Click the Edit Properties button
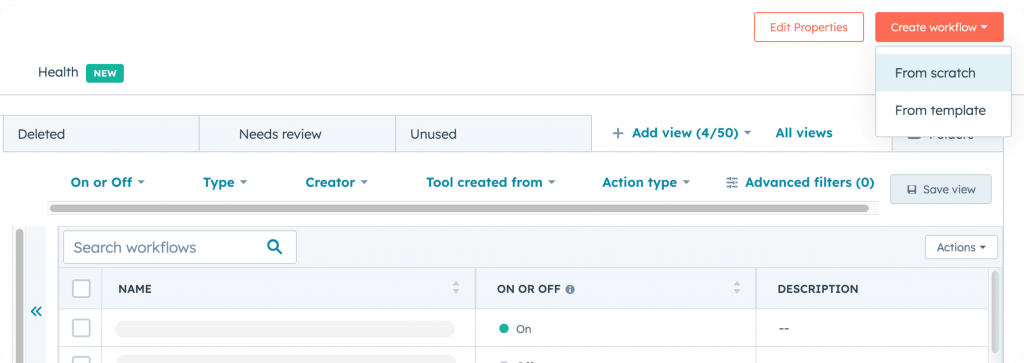This screenshot has width=1024, height=363. click(808, 27)
